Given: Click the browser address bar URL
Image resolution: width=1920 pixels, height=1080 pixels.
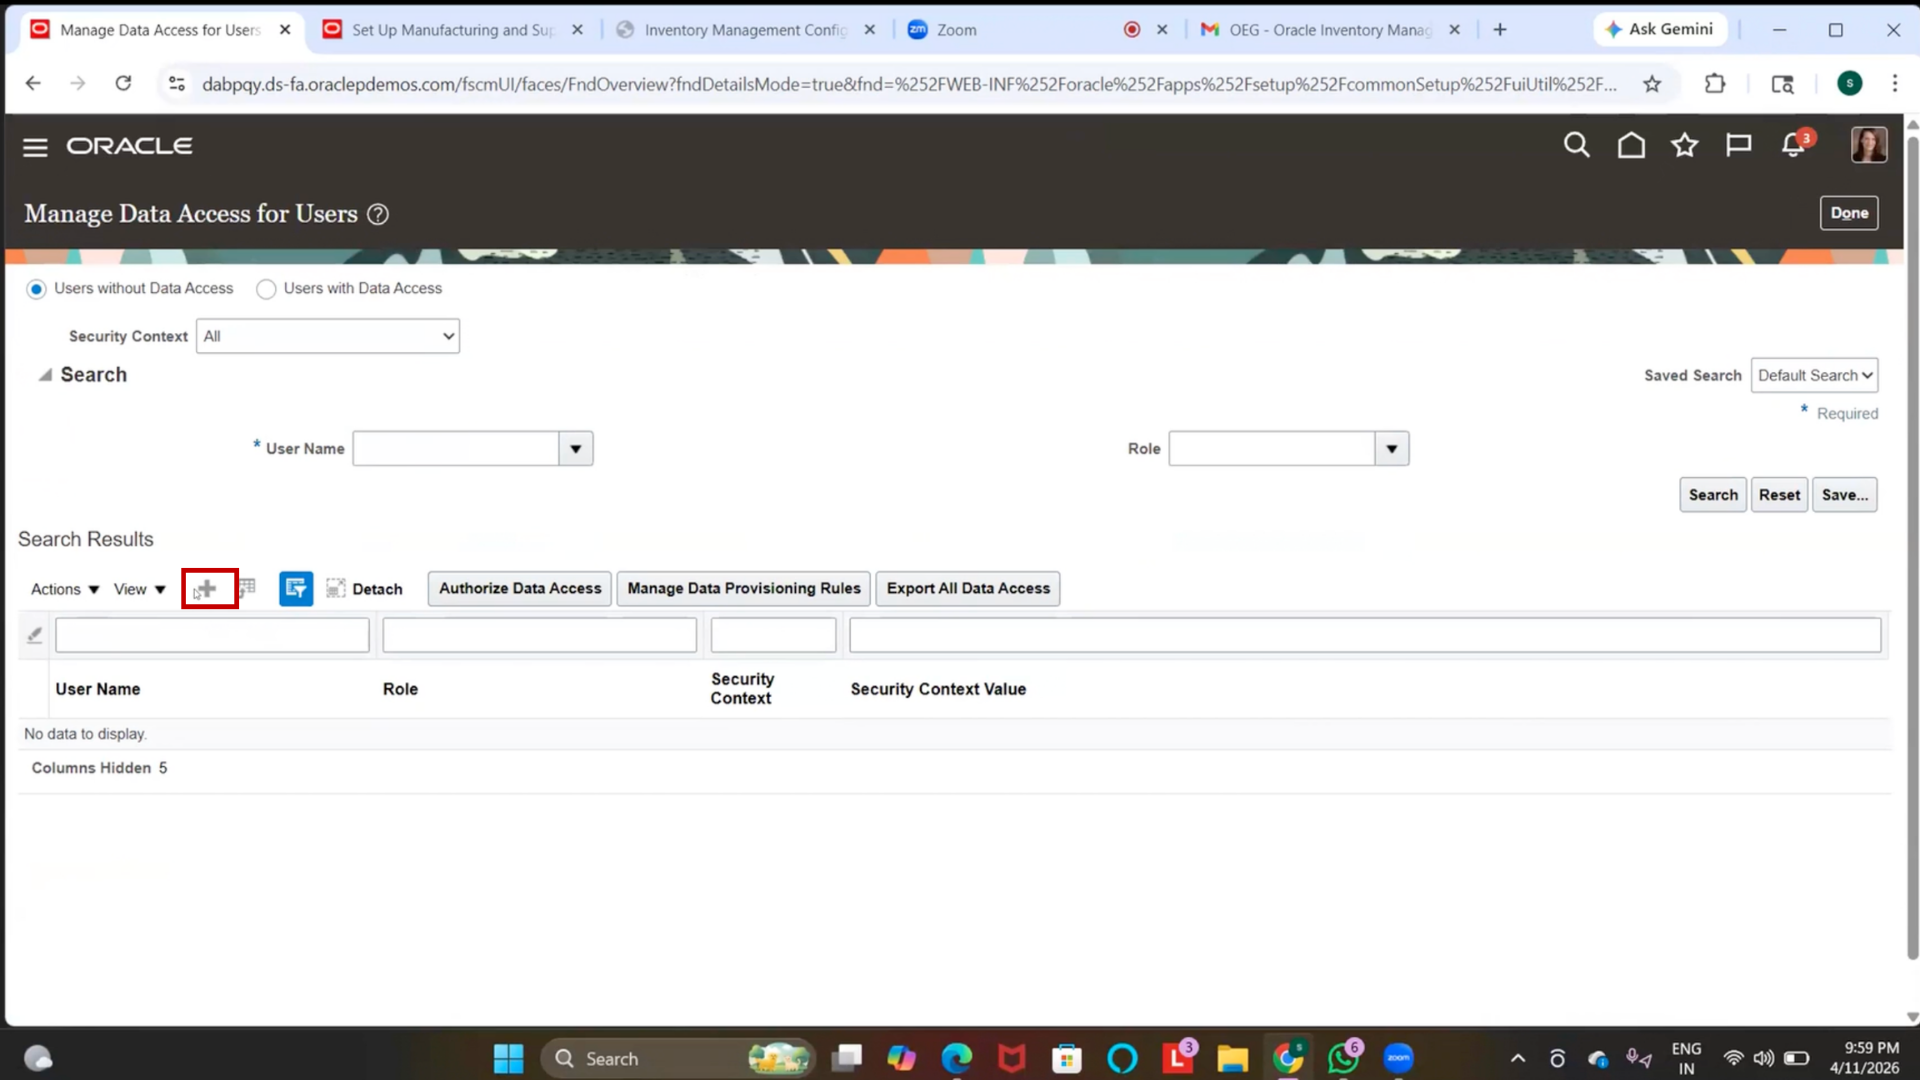Looking at the screenshot, I should [x=909, y=84].
